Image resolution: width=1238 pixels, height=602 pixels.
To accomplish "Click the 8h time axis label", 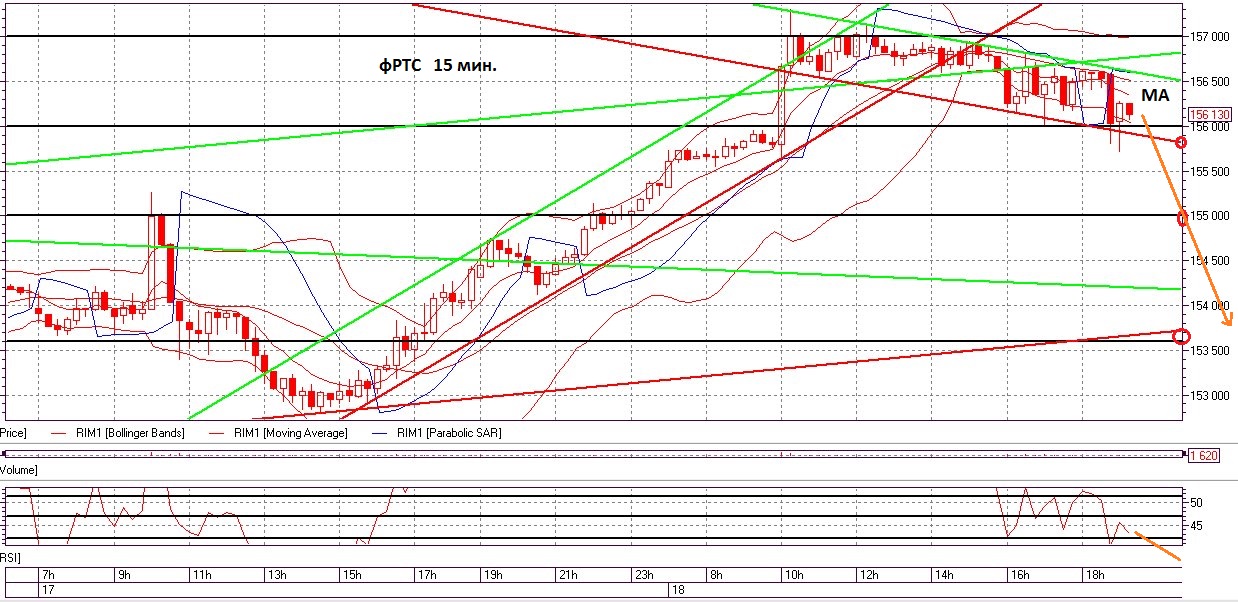I will 716,576.
